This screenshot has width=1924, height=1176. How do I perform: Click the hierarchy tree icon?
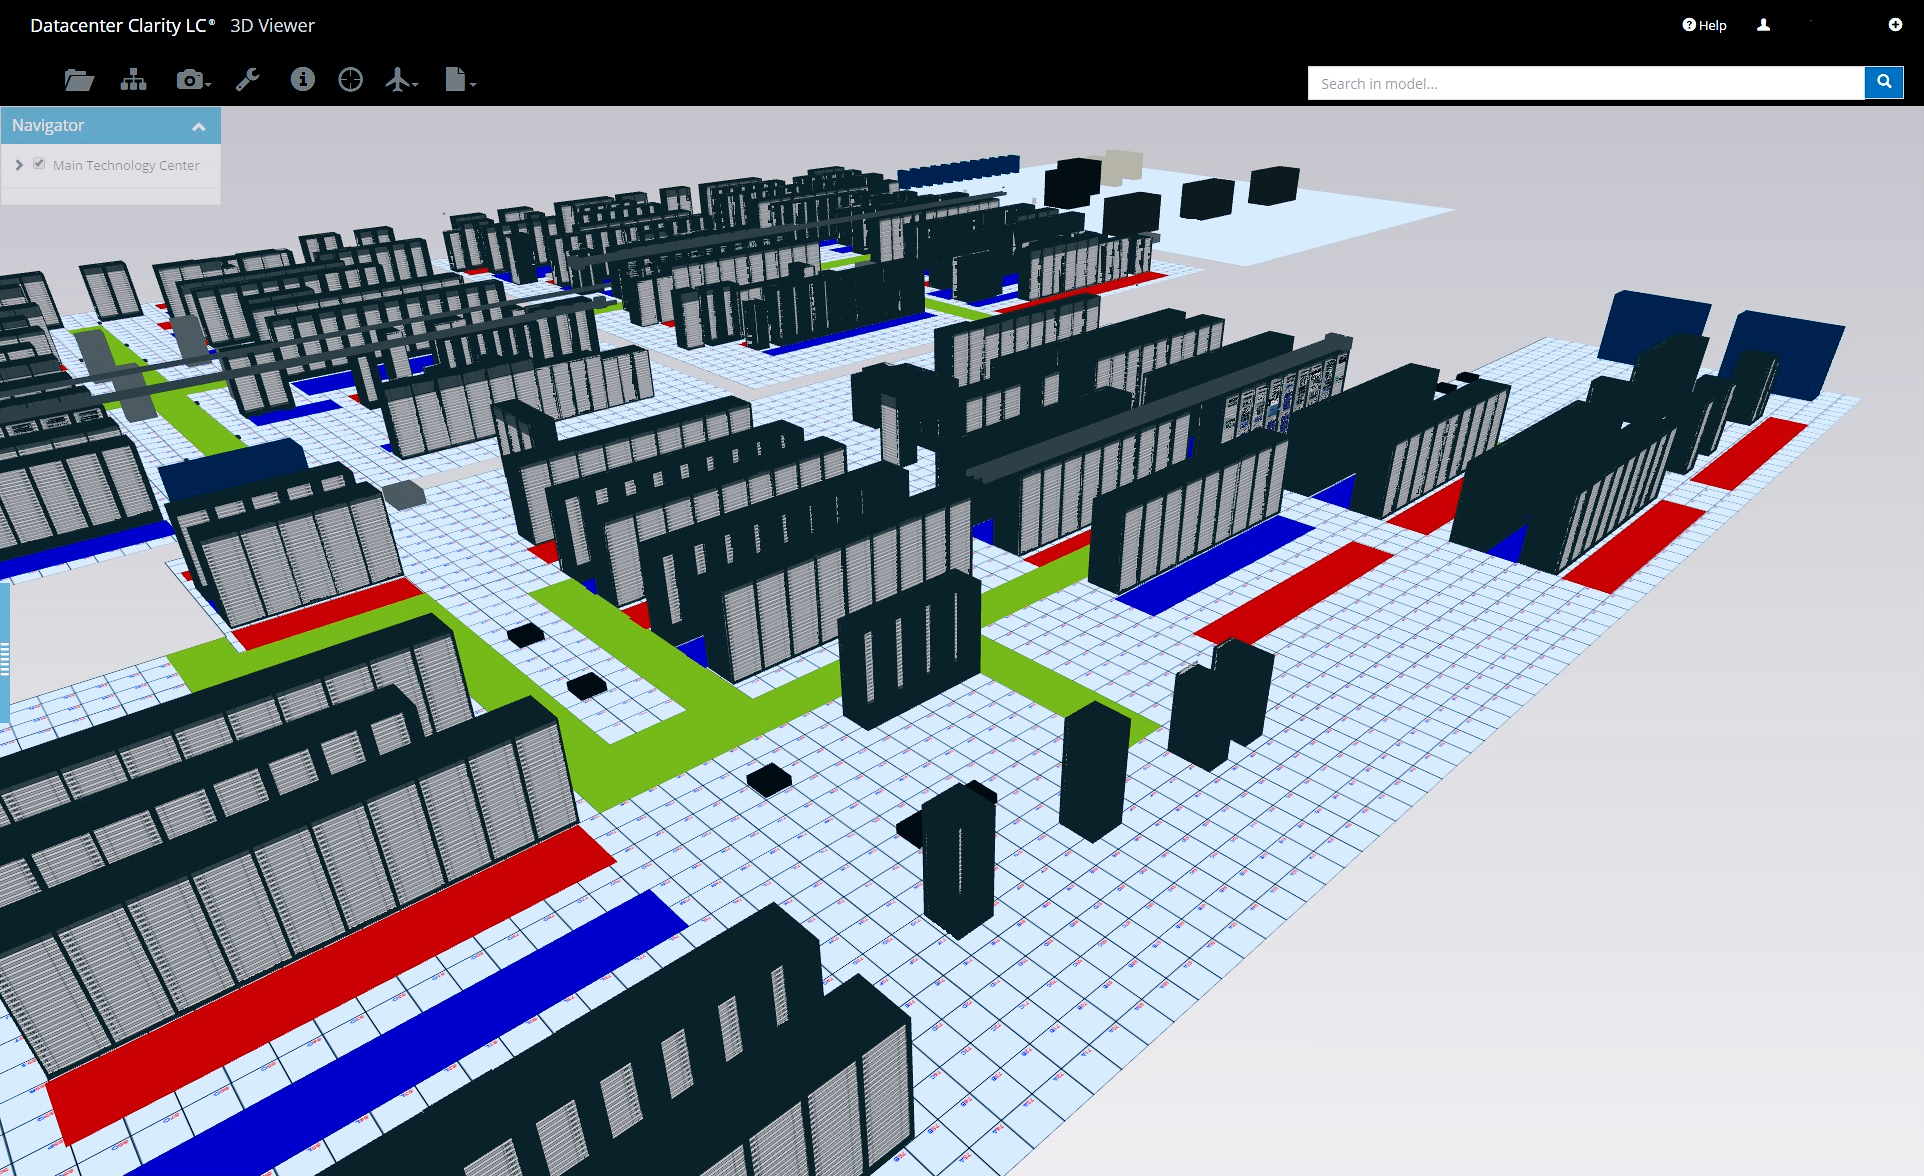point(133,80)
